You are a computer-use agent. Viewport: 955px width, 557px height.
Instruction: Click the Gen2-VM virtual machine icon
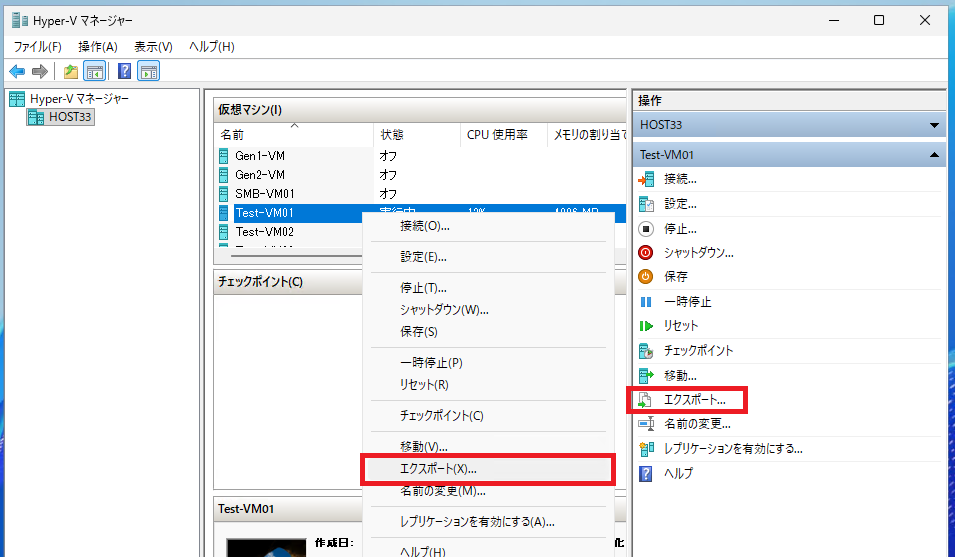click(224, 175)
